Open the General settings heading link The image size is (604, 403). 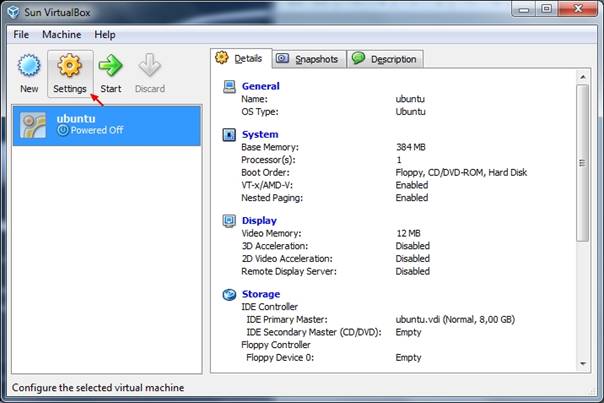[260, 86]
